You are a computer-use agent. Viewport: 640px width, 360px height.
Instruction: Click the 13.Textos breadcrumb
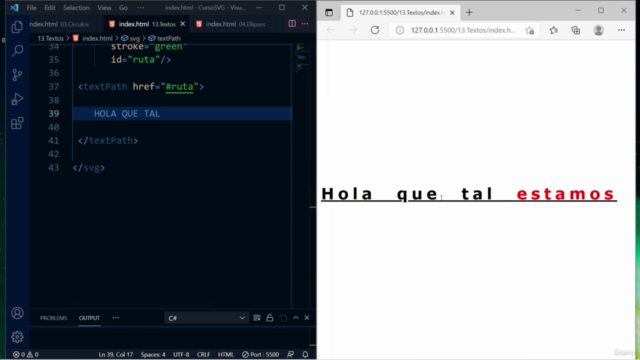point(51,38)
